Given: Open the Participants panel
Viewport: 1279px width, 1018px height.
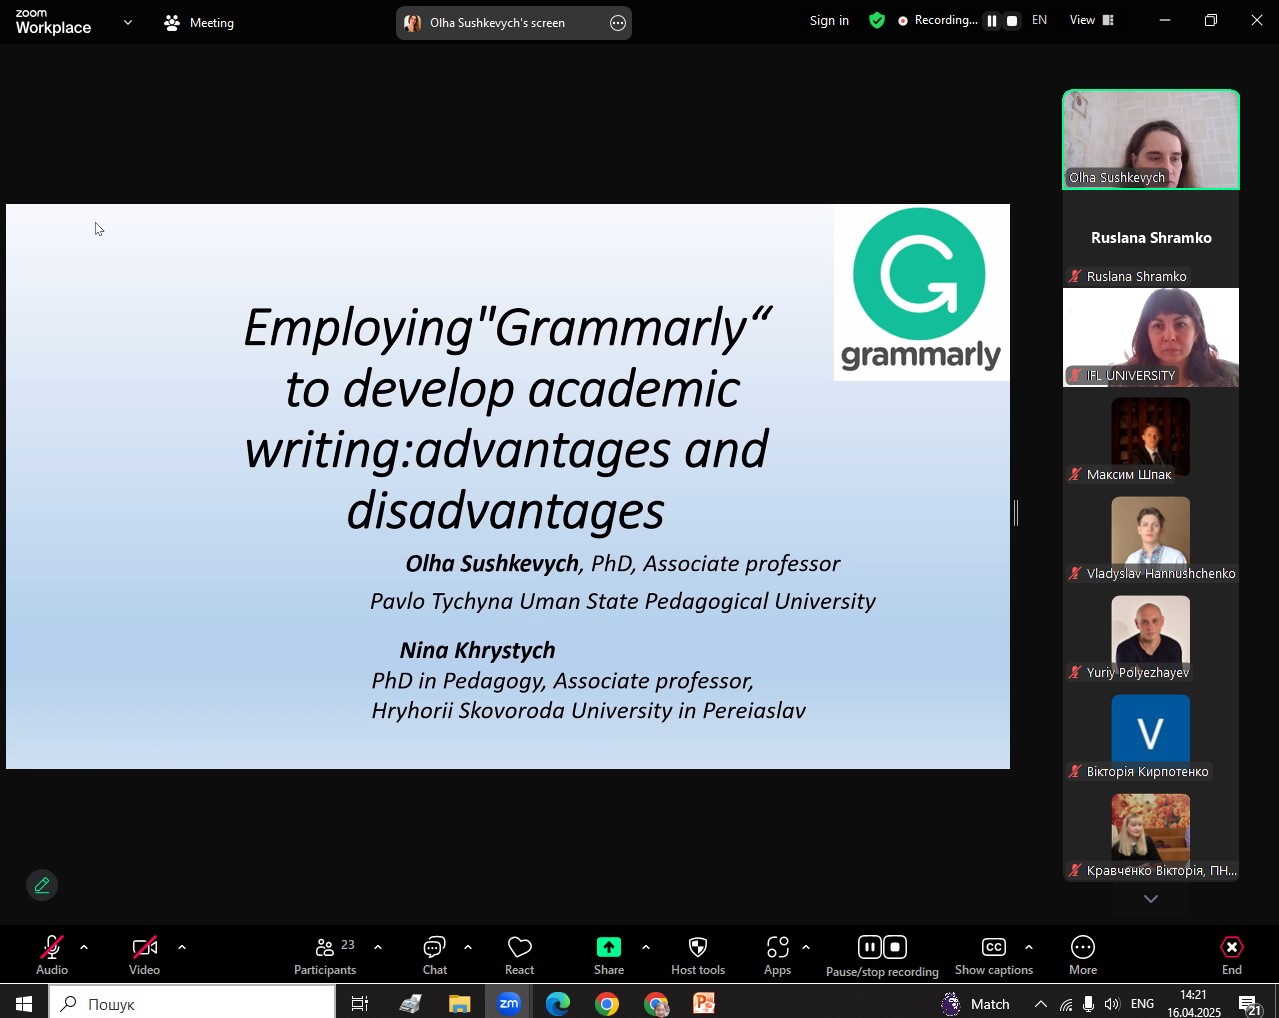Looking at the screenshot, I should (325, 955).
